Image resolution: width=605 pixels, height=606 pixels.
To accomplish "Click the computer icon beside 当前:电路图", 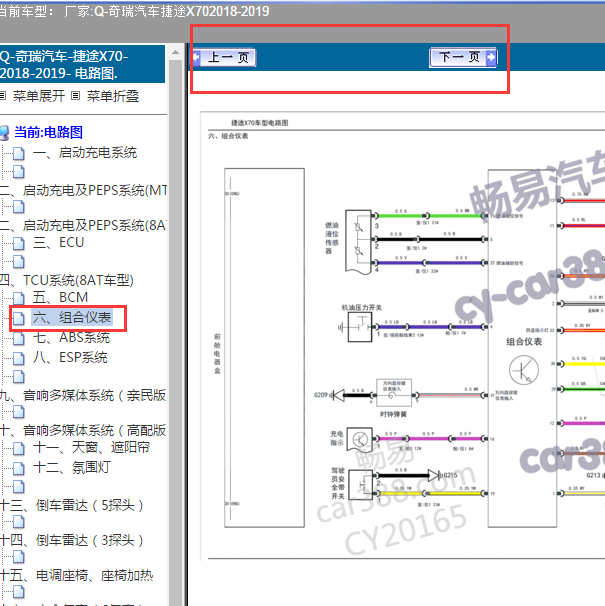I will pos(5,133).
